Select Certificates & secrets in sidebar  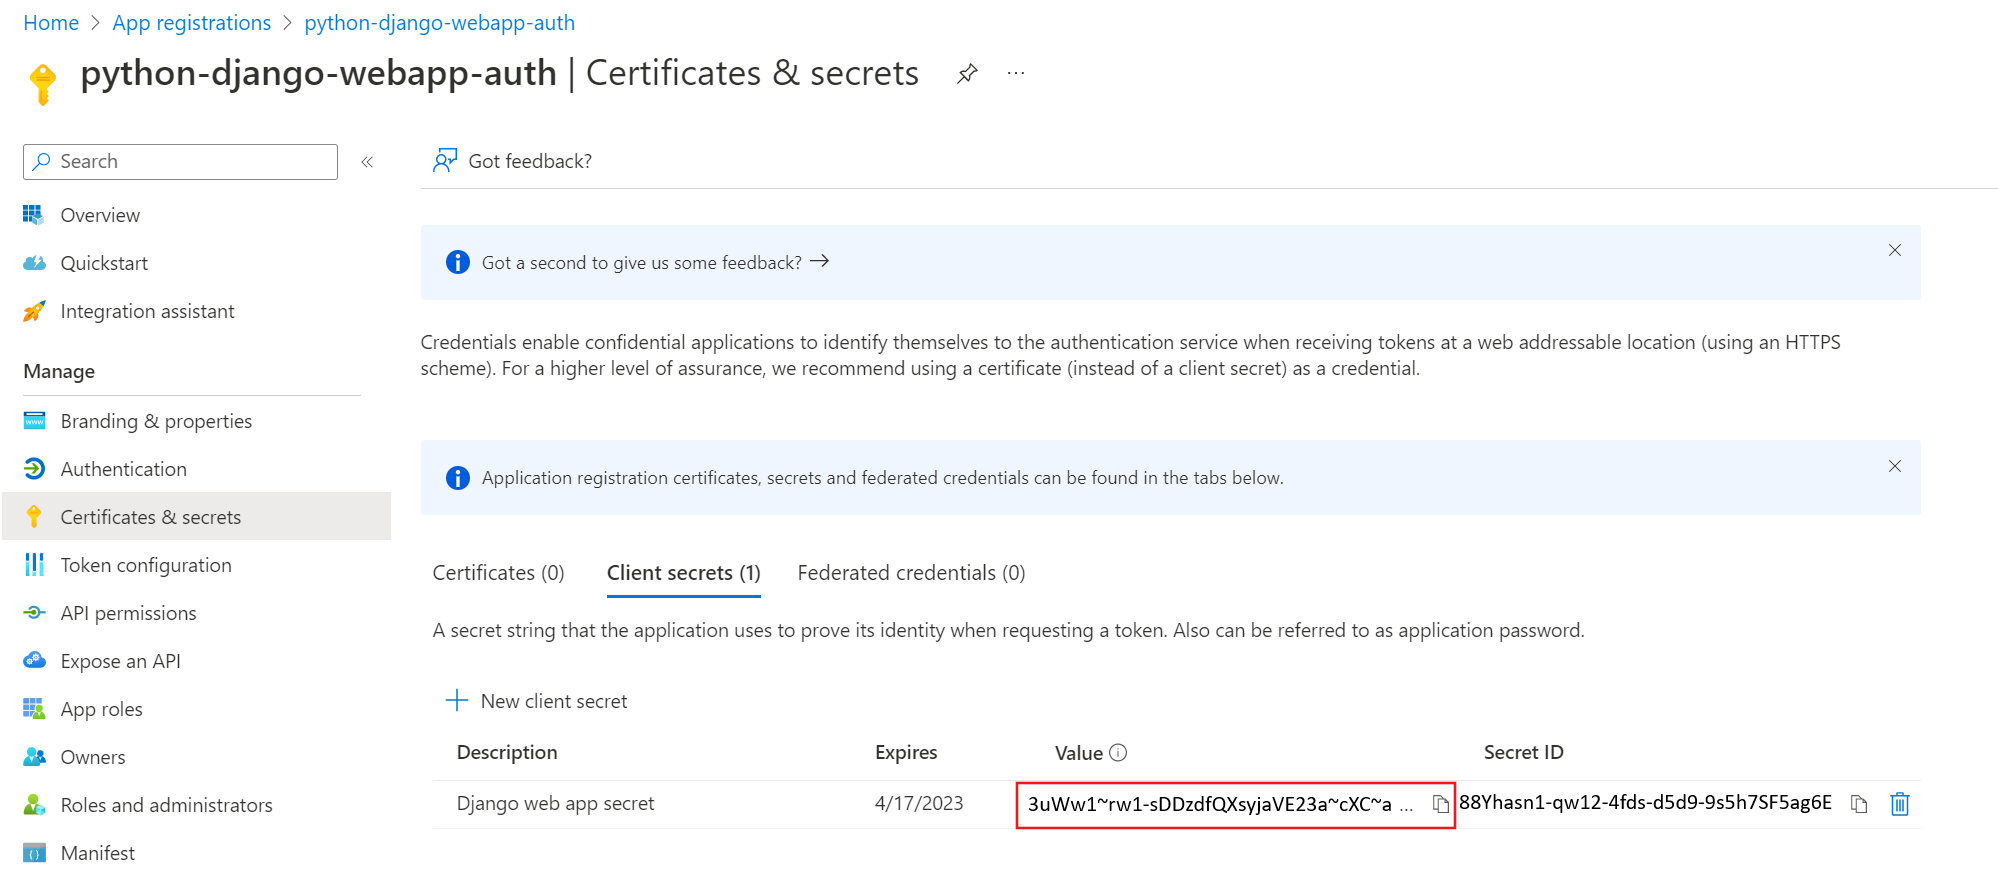click(196, 517)
